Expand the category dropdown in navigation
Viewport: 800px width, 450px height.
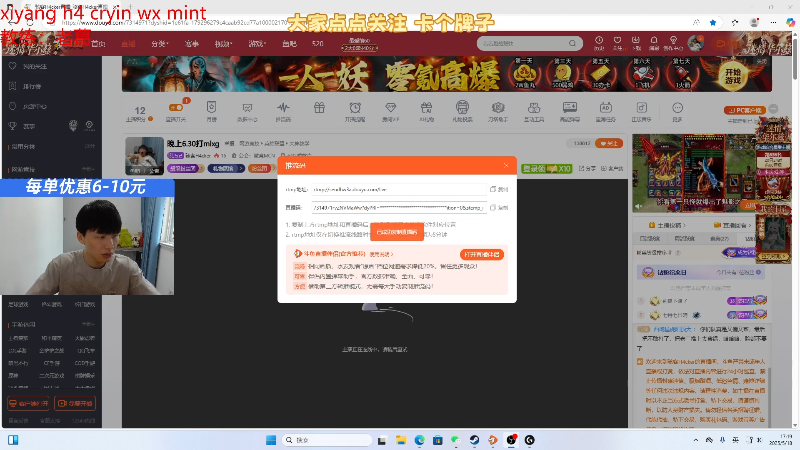coord(160,44)
